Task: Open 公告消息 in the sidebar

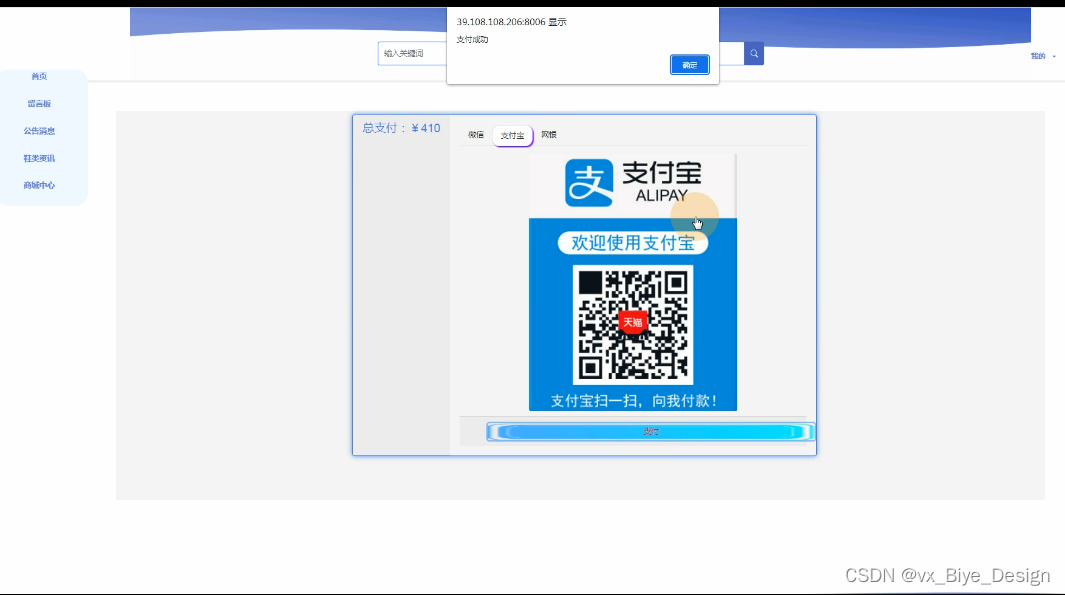Action: pos(39,131)
